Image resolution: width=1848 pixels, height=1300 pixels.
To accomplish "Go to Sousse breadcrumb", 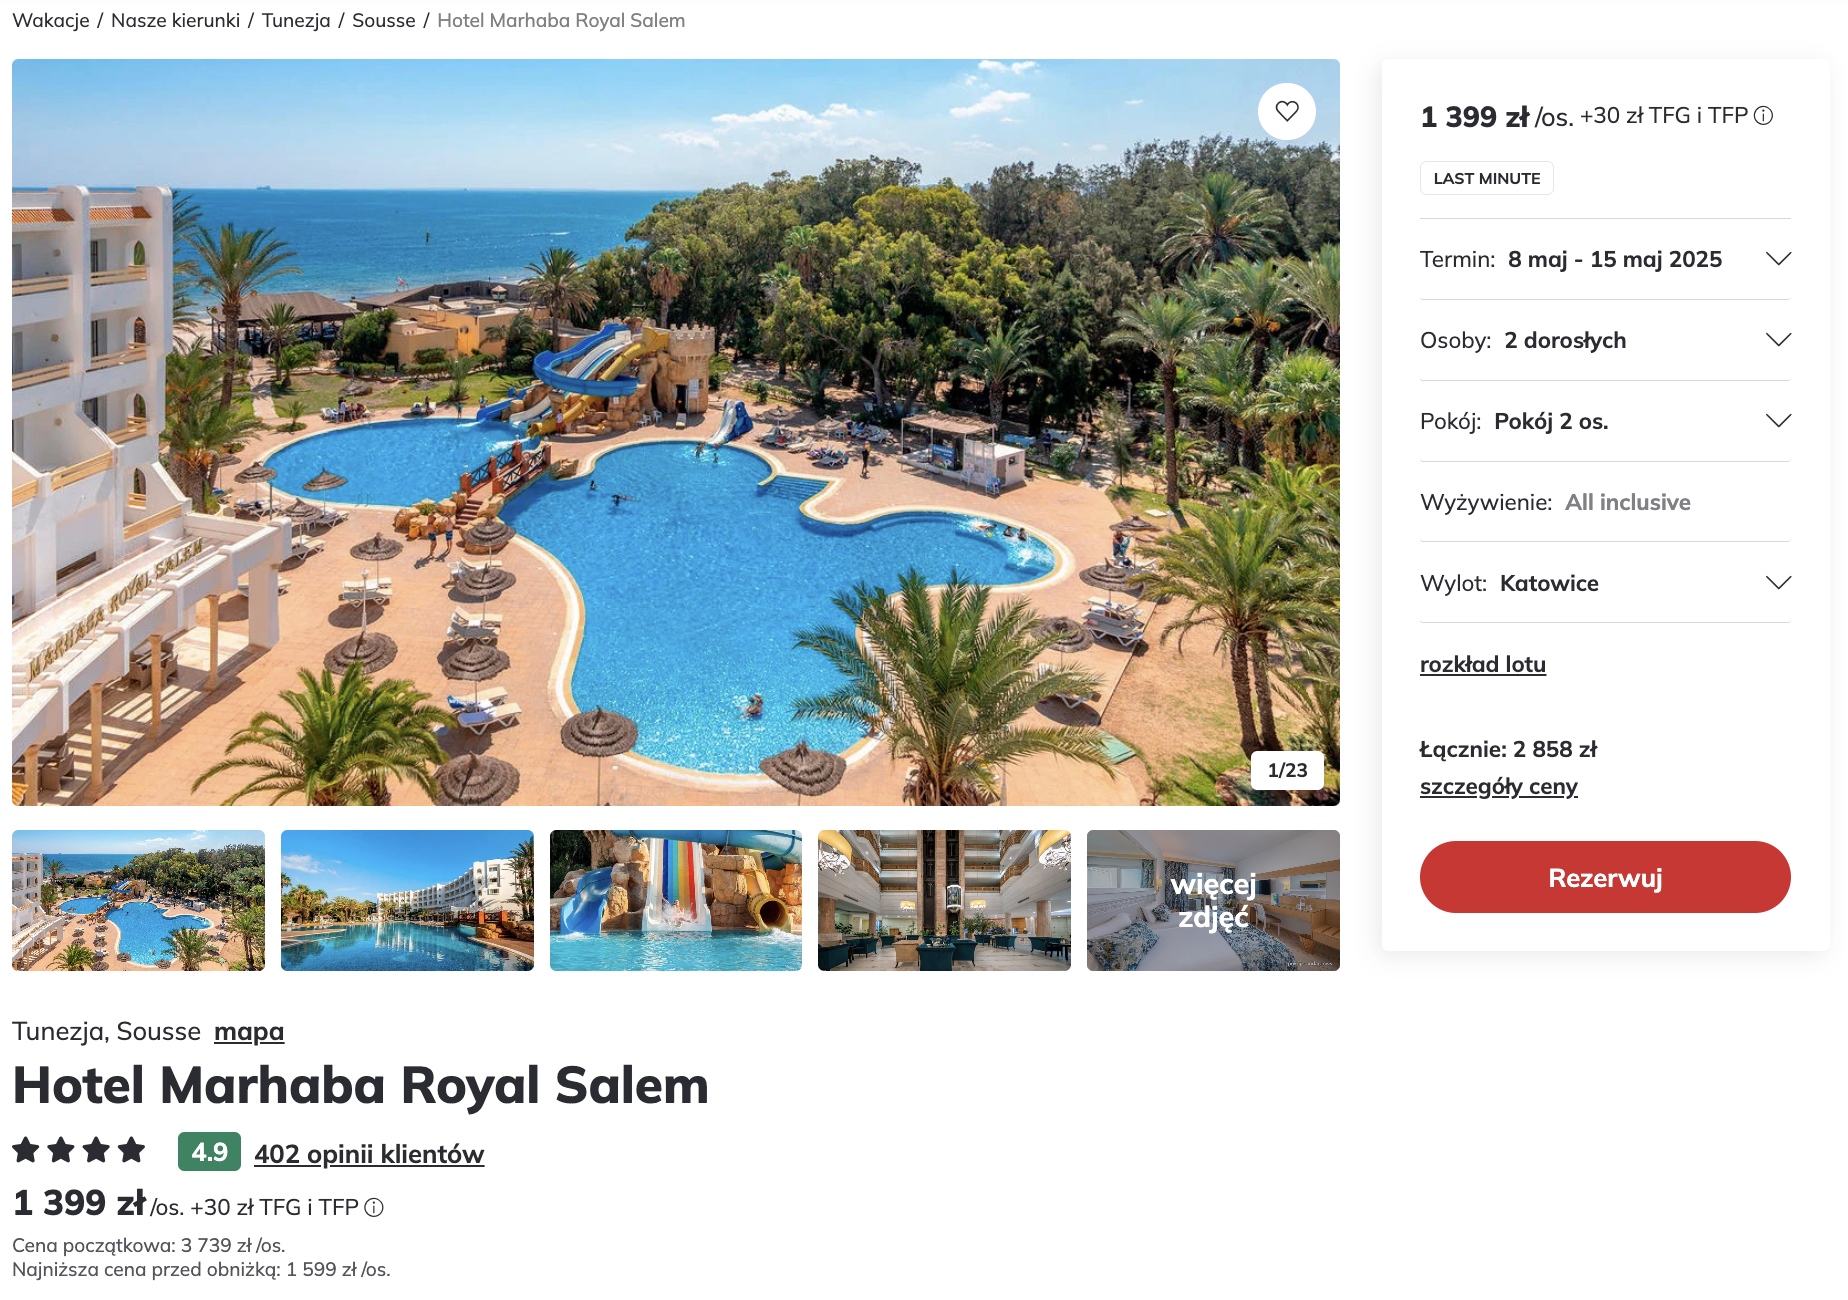I will point(384,20).
